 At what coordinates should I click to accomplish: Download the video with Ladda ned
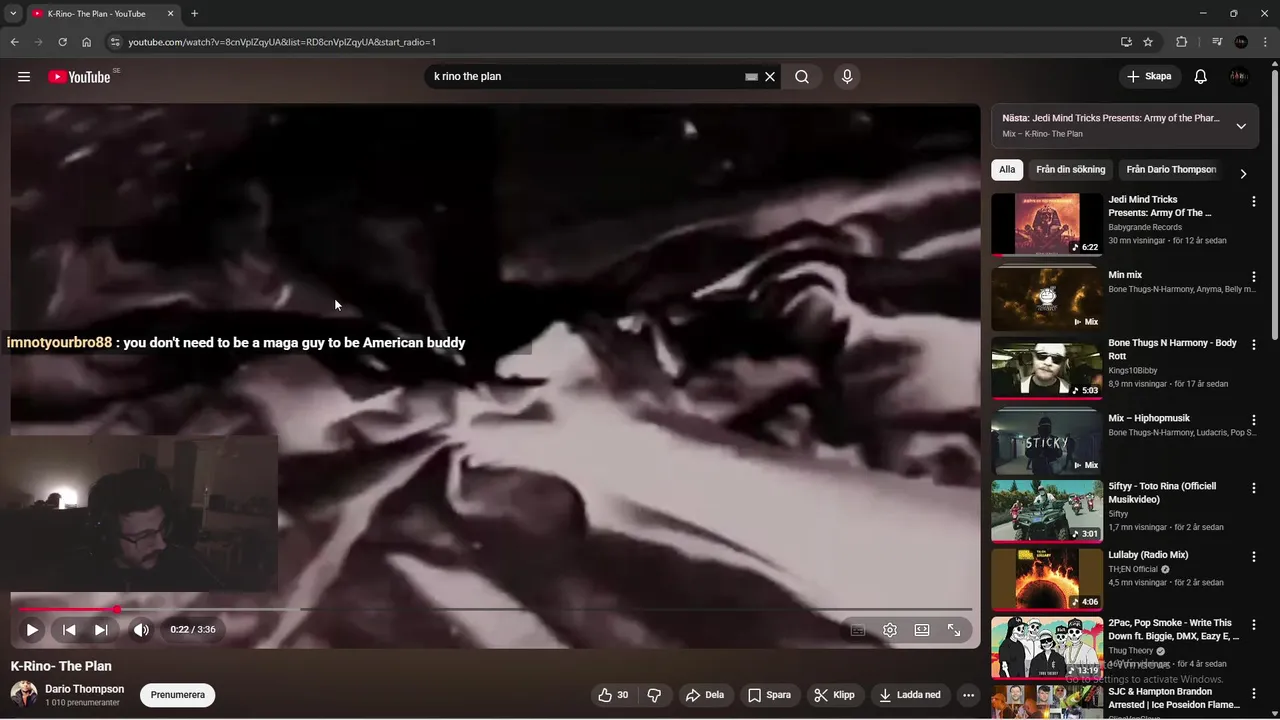pos(910,695)
